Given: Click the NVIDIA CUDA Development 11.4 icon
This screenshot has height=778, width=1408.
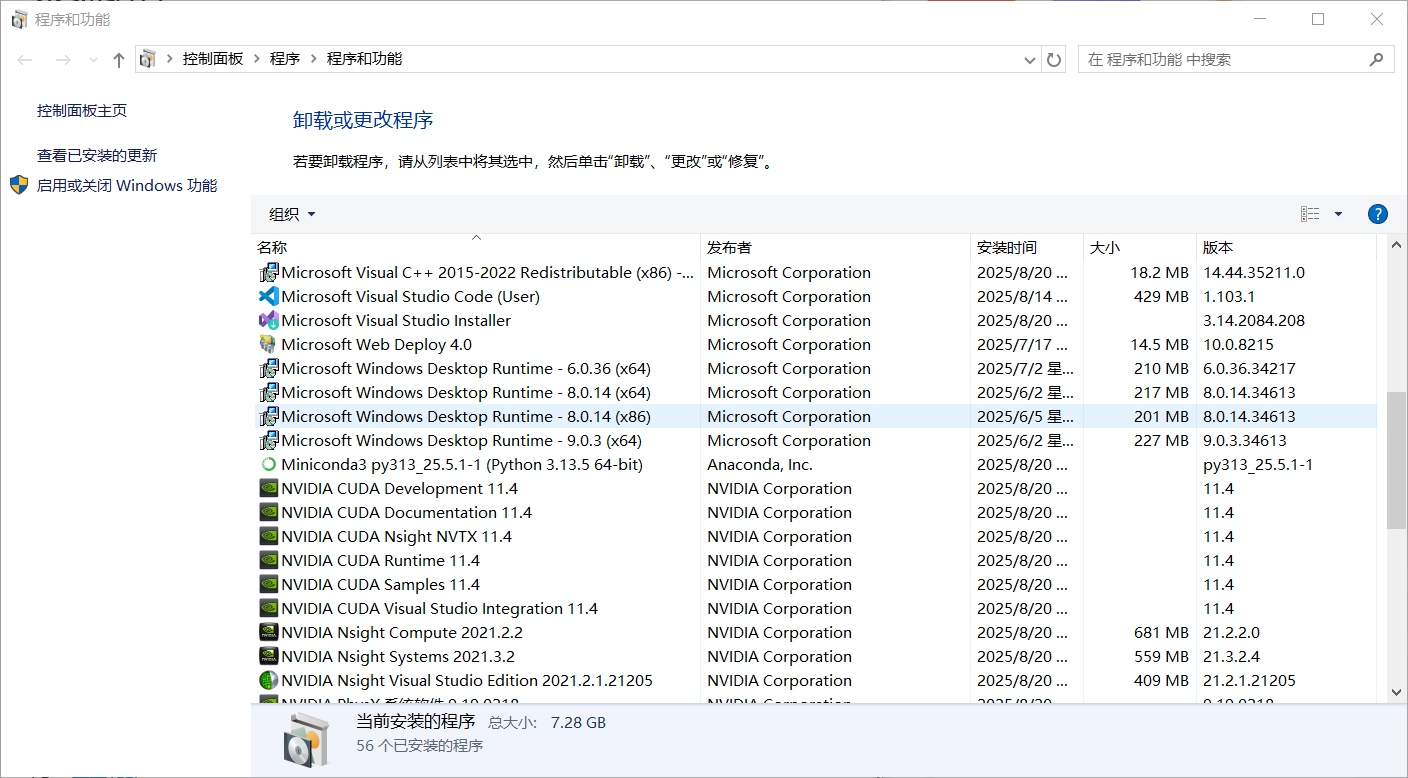Looking at the screenshot, I should [x=268, y=488].
